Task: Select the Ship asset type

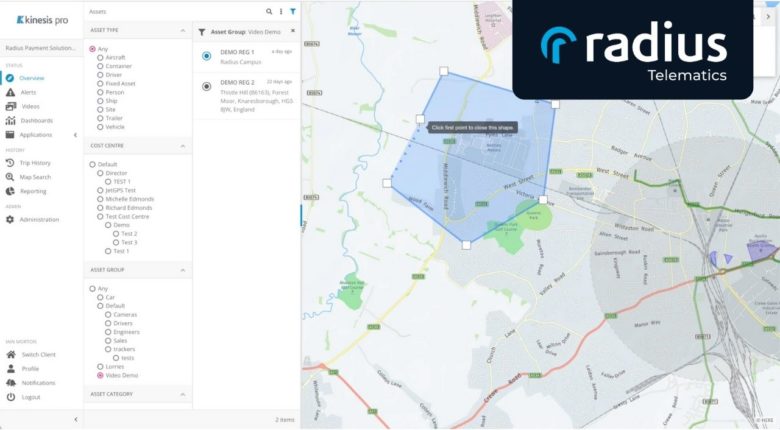Action: click(100, 101)
